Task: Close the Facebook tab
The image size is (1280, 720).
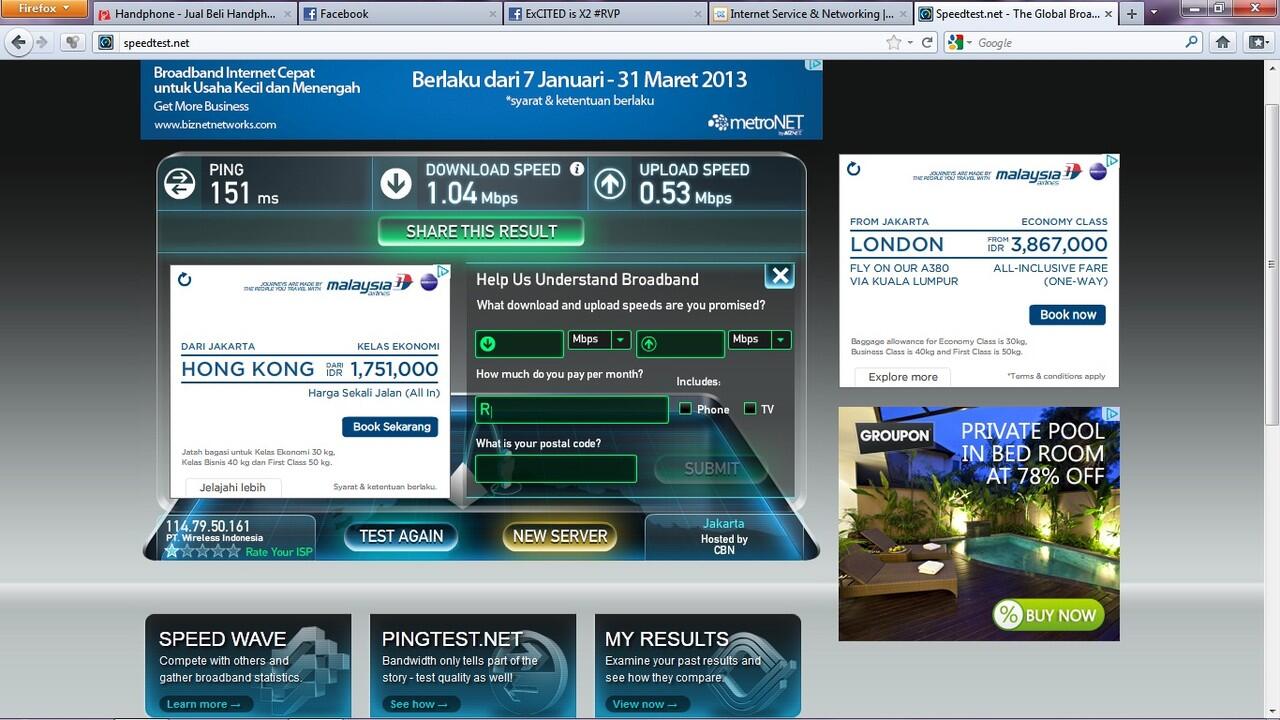Action: [x=493, y=14]
